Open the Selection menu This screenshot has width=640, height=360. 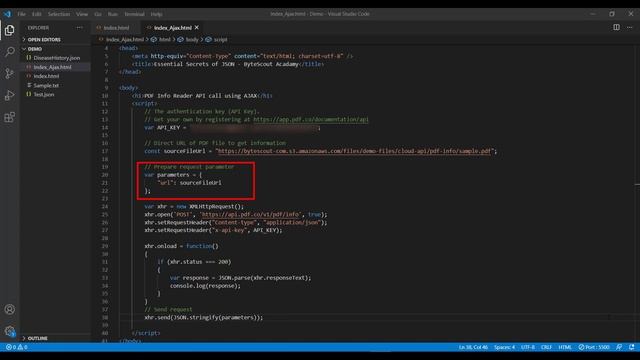click(x=59, y=14)
